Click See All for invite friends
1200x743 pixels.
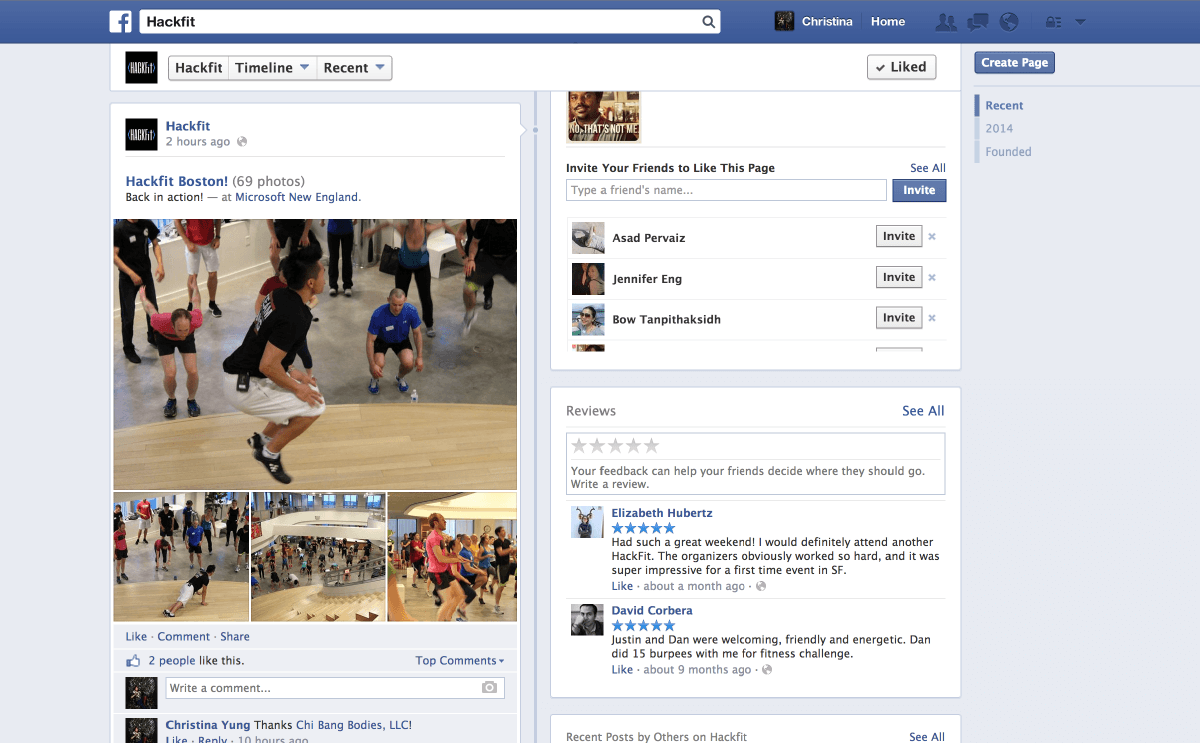[x=927, y=168]
